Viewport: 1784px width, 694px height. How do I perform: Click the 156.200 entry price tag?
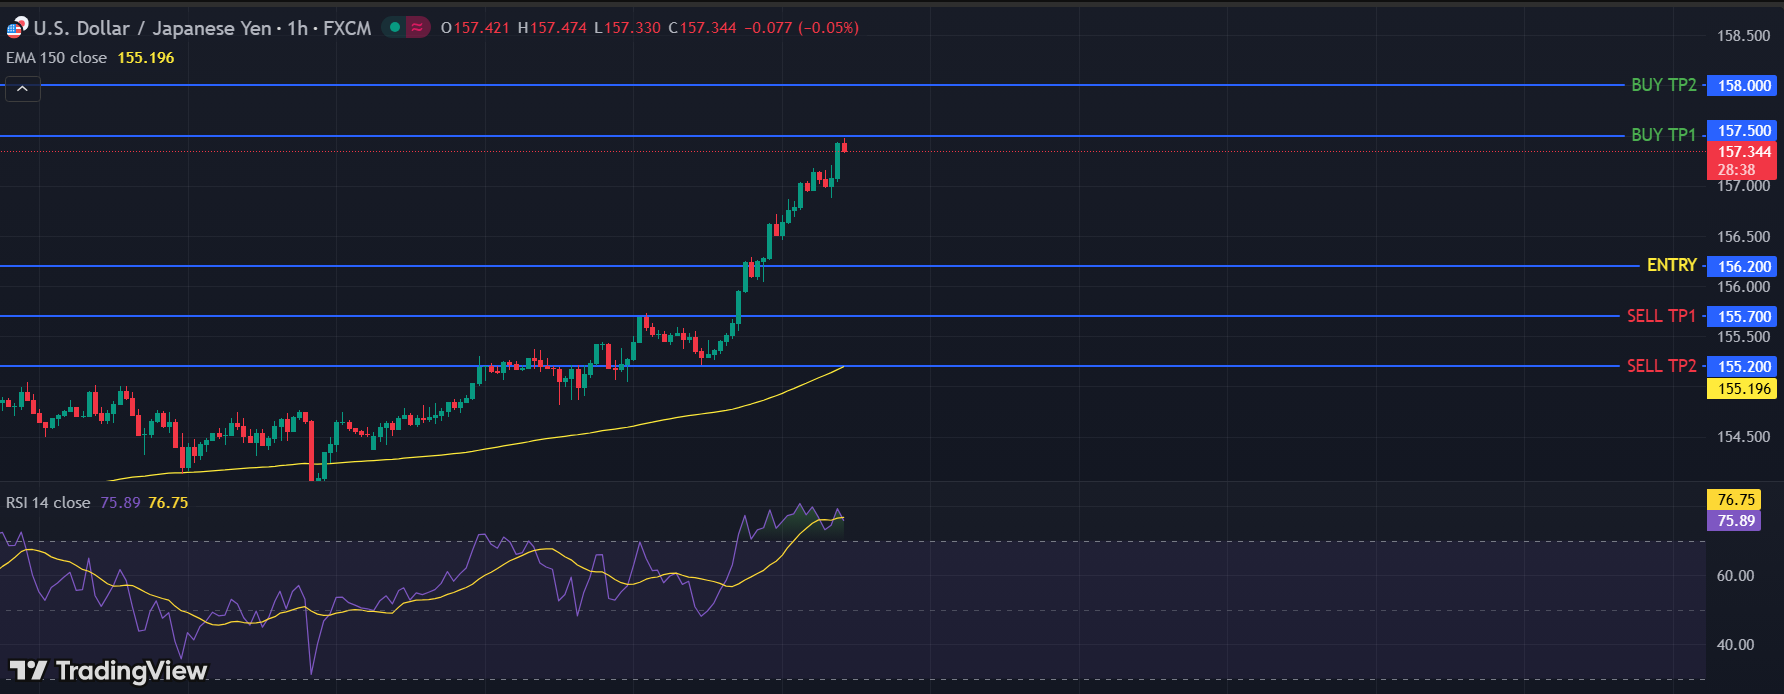click(1743, 267)
